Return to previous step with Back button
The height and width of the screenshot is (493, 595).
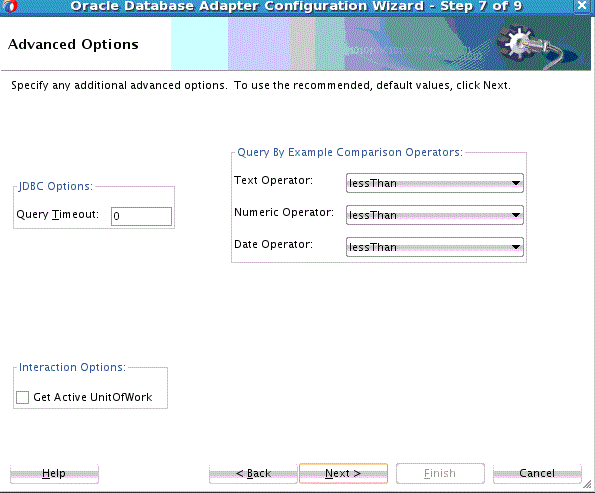point(253,473)
